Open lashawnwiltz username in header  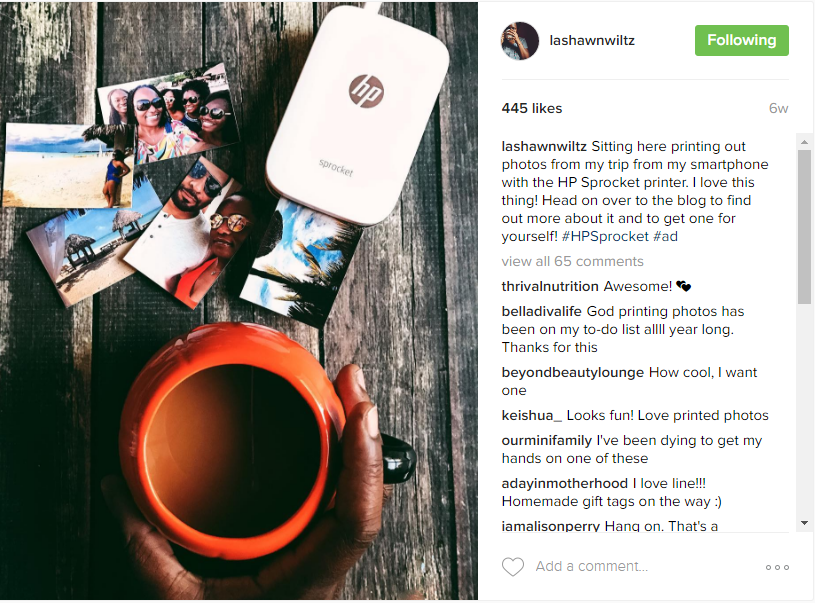click(592, 41)
